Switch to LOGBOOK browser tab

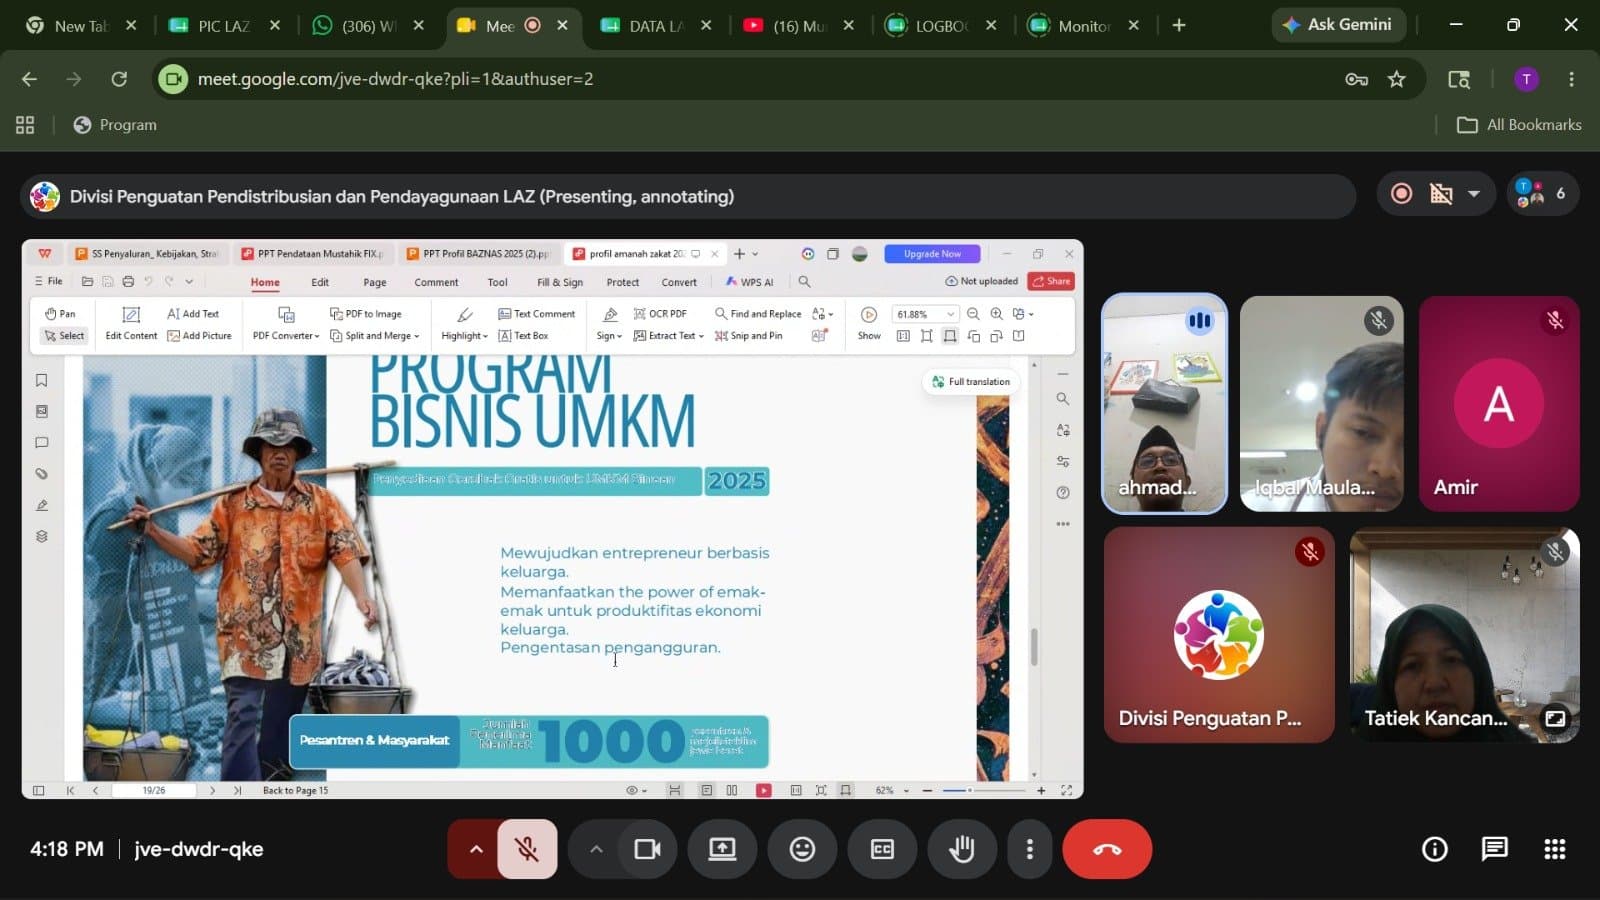point(942,26)
